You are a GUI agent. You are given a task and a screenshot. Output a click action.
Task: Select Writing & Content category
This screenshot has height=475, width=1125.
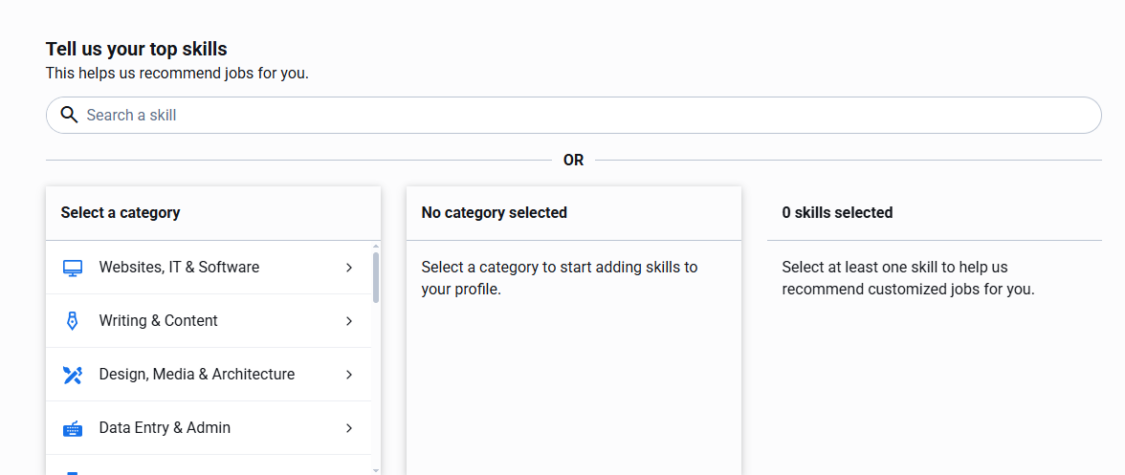[209, 321]
